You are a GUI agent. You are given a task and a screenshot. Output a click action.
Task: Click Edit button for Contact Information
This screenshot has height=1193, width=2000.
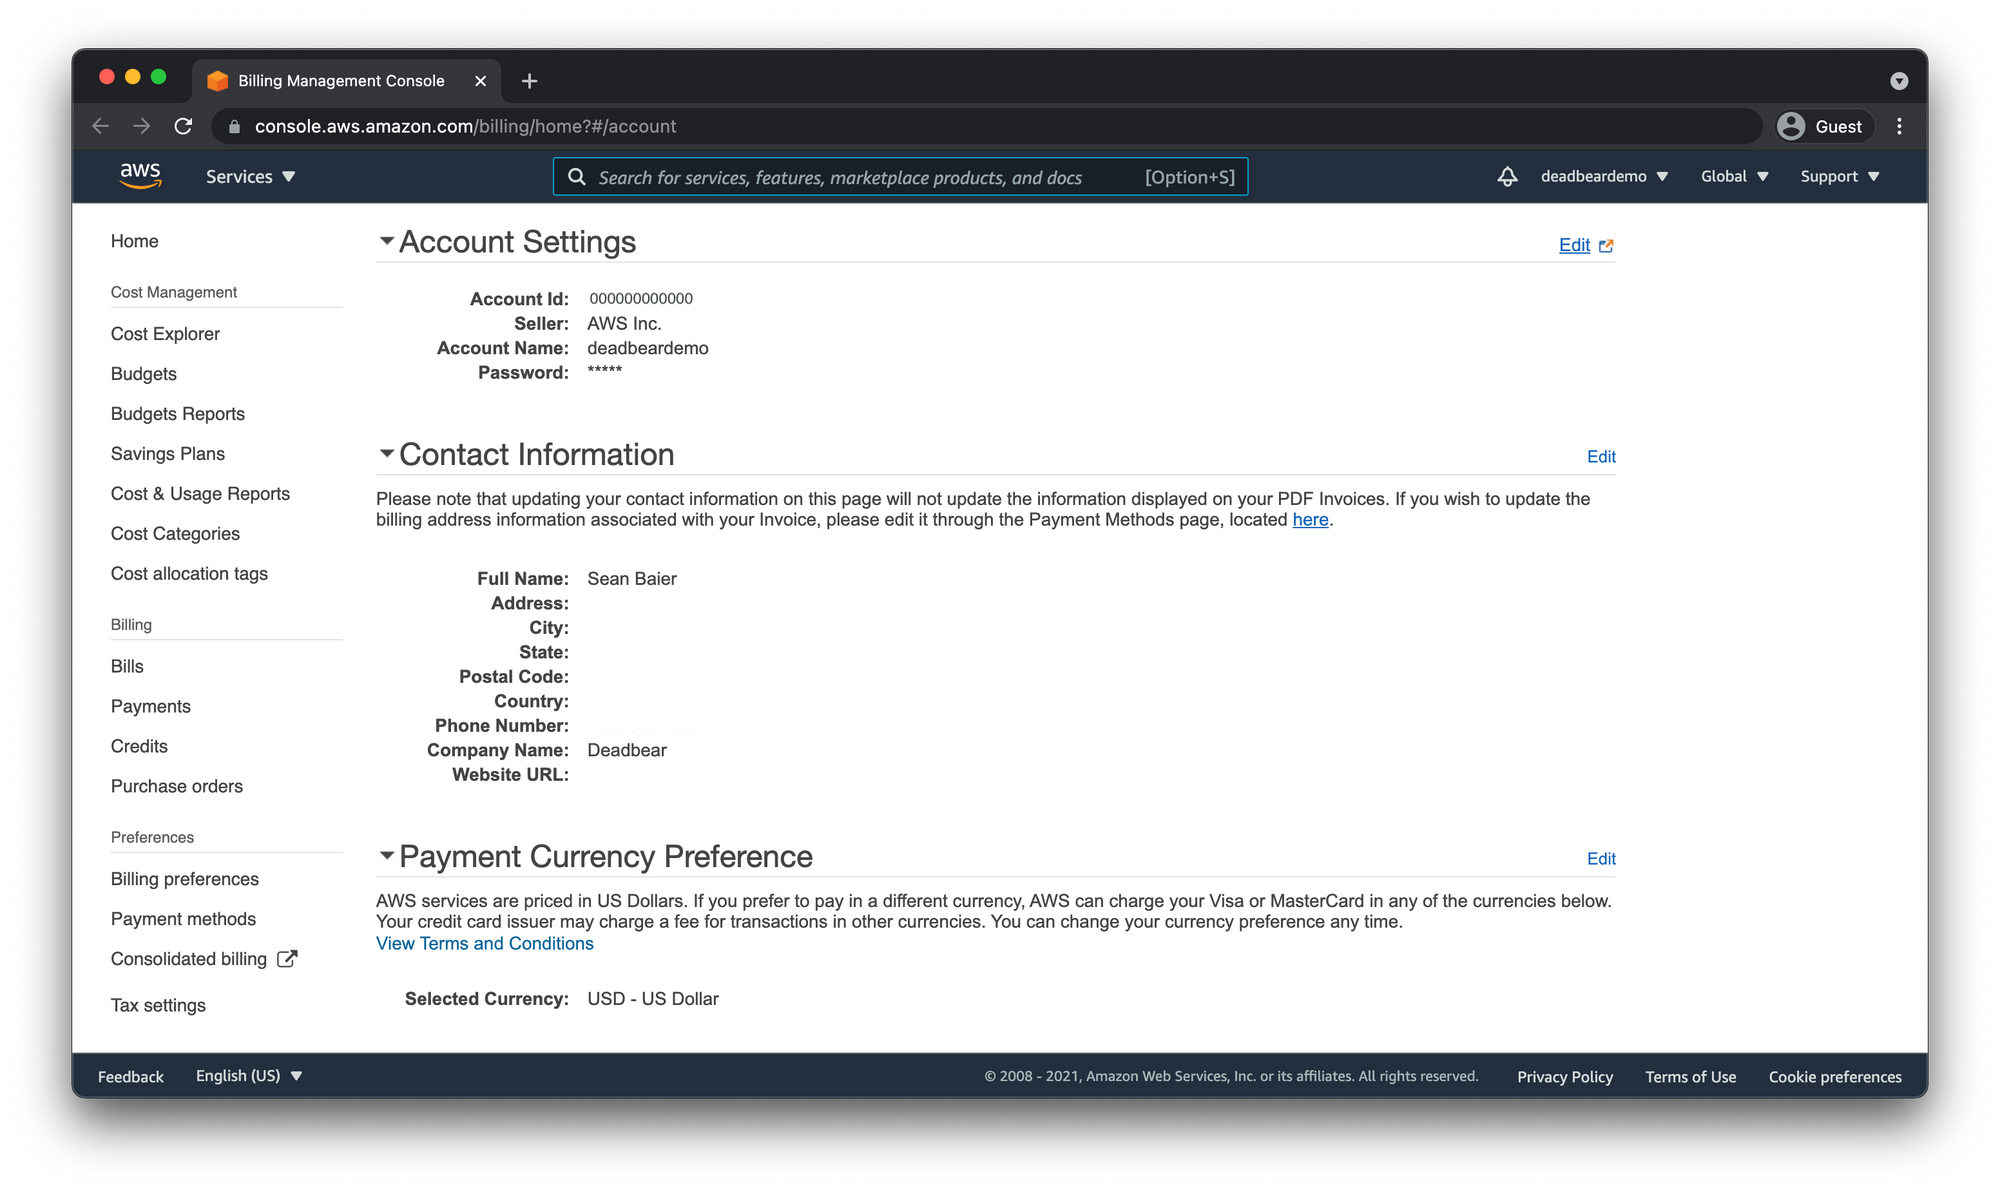click(x=1601, y=456)
